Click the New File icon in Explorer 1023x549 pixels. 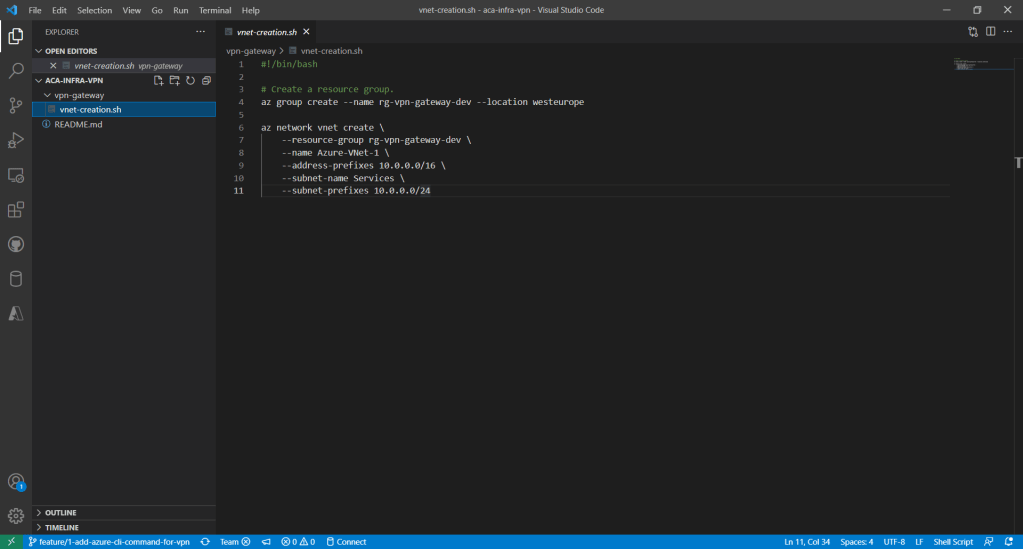click(158, 80)
